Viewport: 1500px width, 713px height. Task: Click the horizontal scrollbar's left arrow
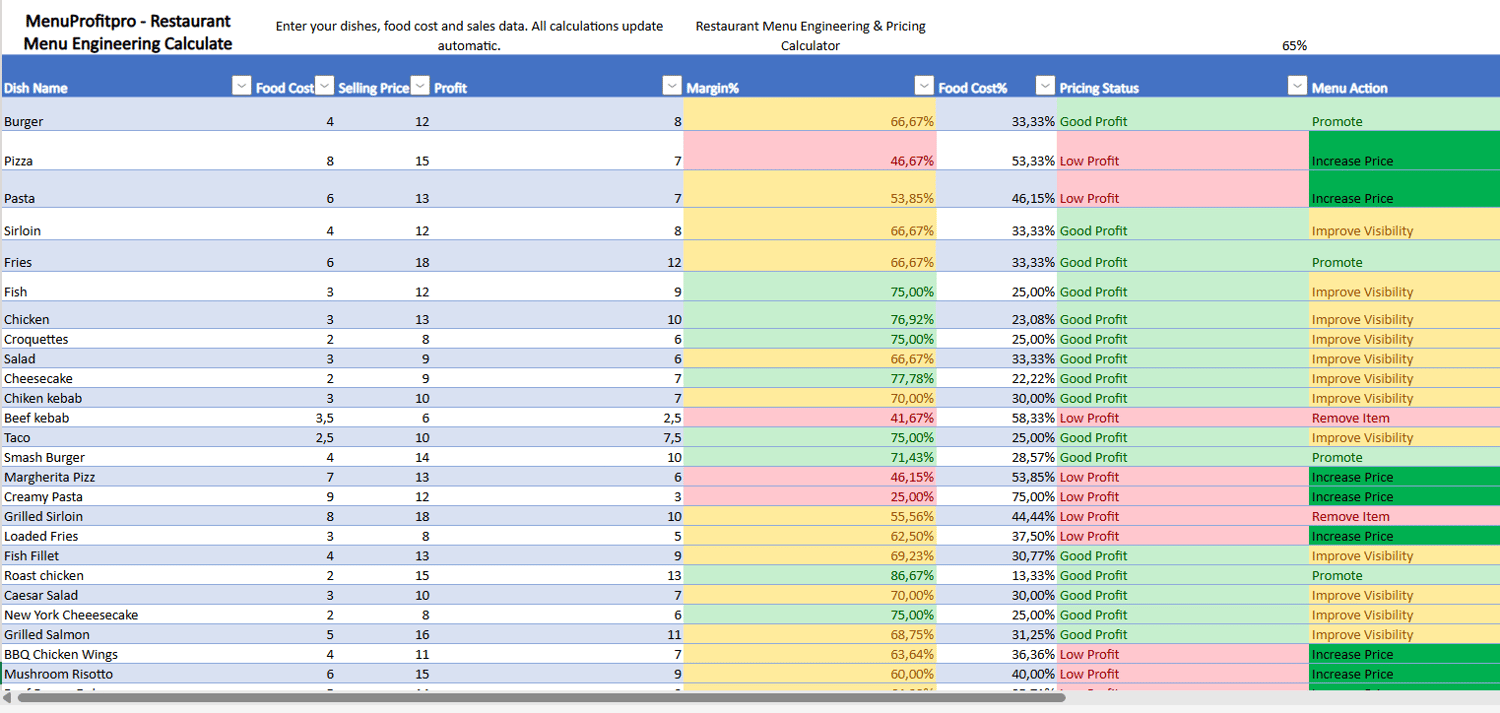pyautogui.click(x=8, y=697)
